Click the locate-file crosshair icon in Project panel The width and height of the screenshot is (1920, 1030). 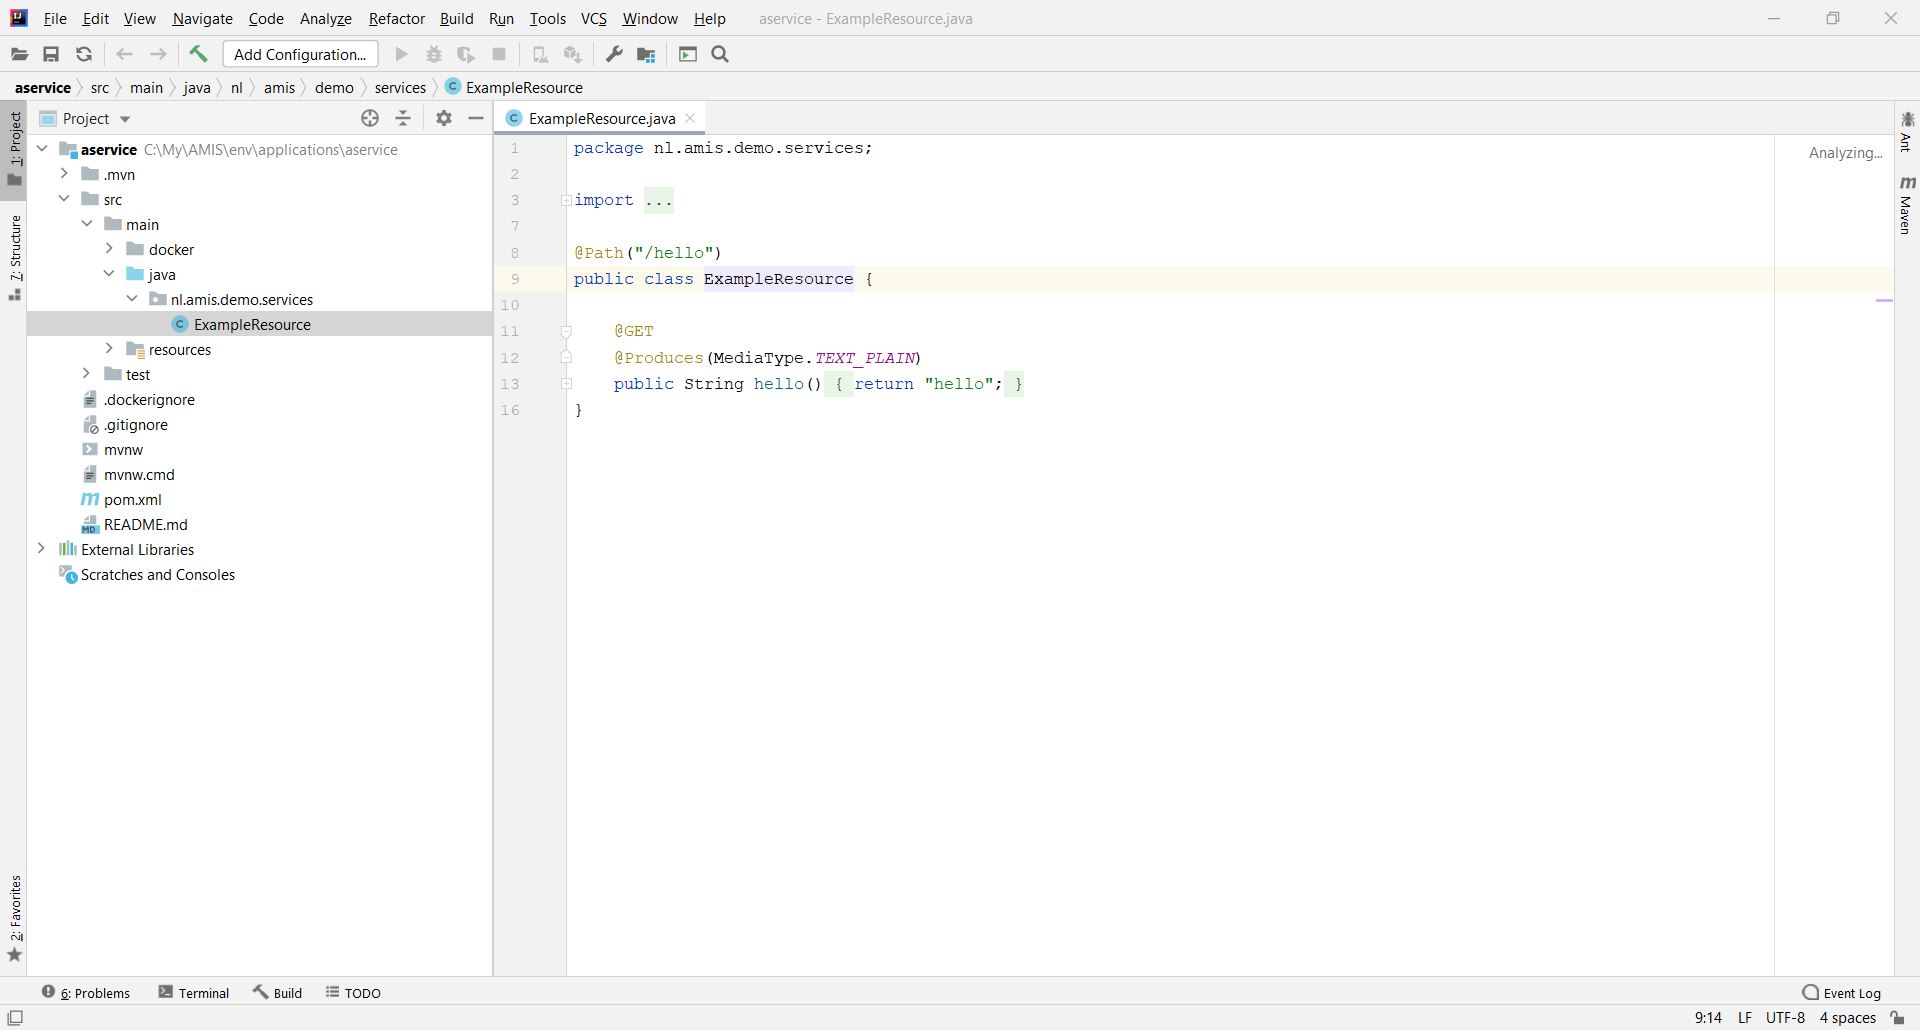pyautogui.click(x=370, y=118)
